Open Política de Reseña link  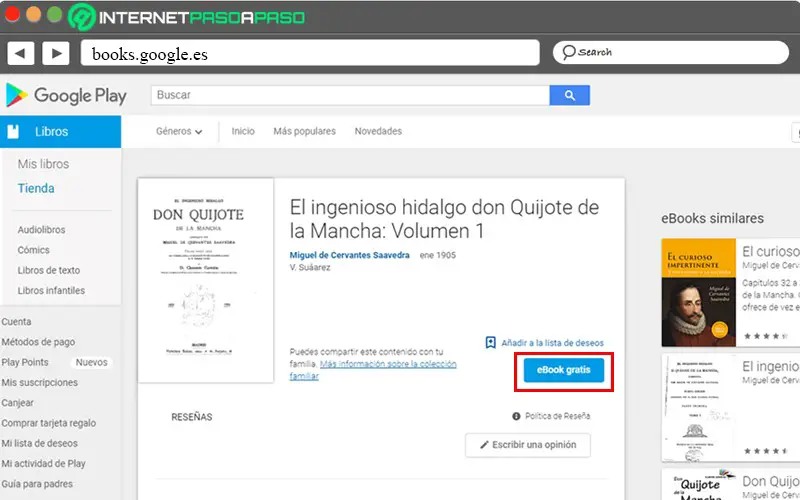coord(558,416)
